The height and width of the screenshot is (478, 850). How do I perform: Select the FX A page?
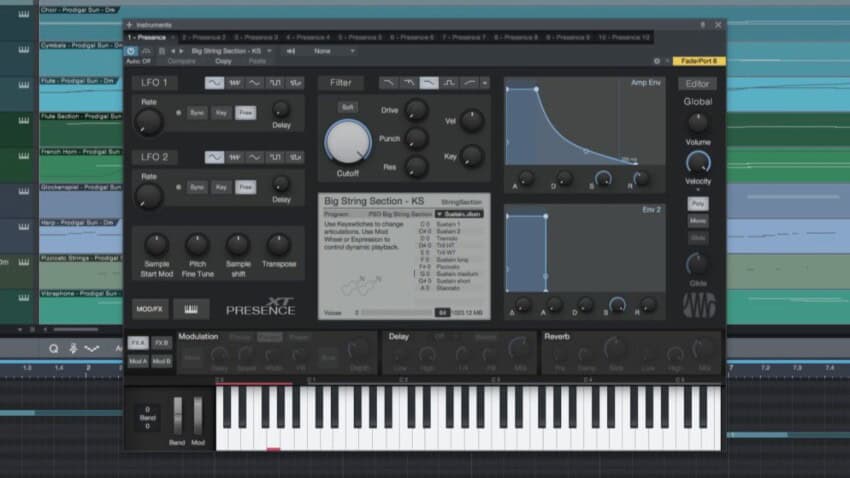click(x=138, y=343)
